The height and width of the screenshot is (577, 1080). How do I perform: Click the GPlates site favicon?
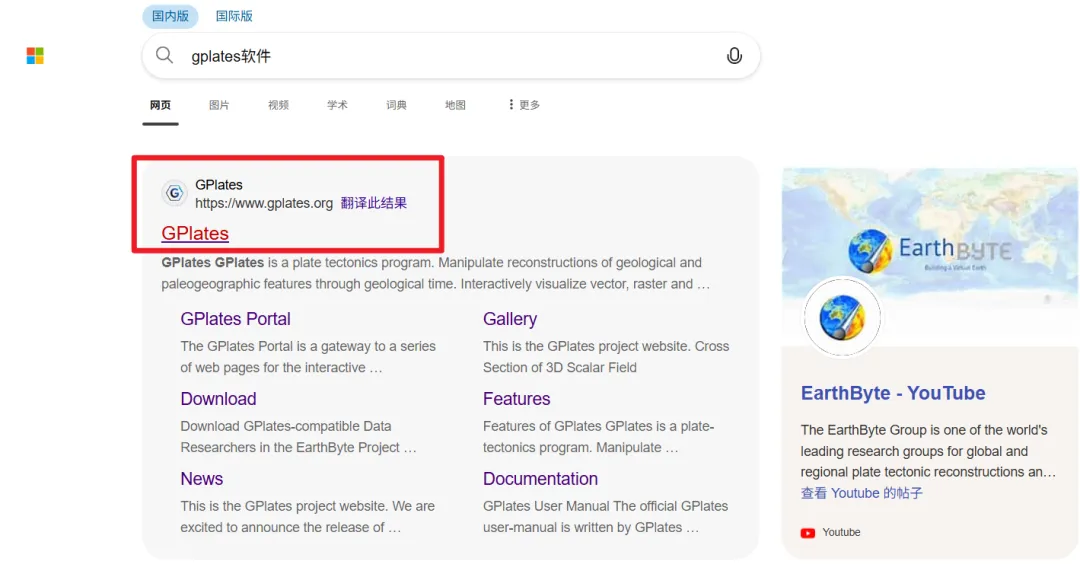[174, 193]
